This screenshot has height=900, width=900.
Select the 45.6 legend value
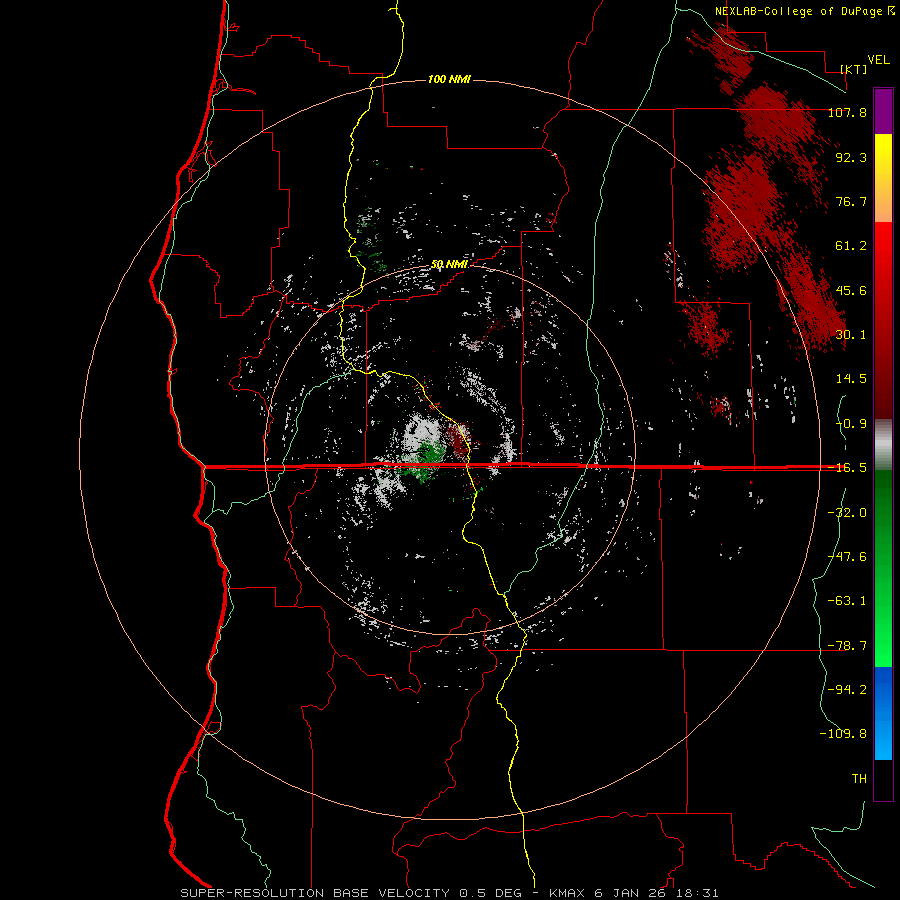(851, 290)
